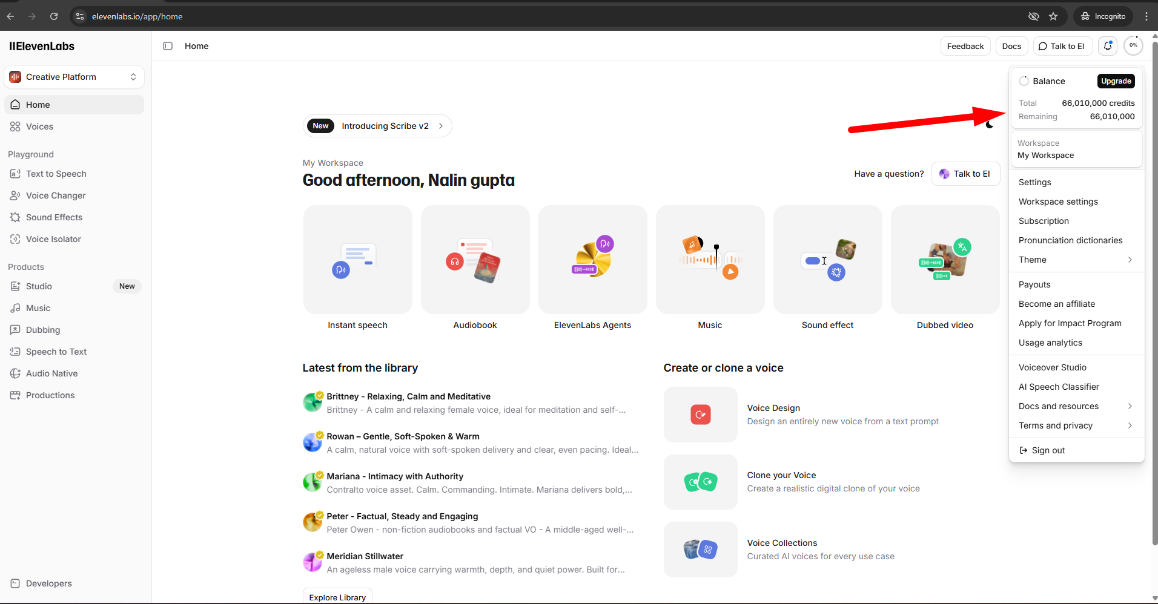1158x604 pixels.
Task: Expand Docs and resources submenu
Action: [x=1076, y=406]
